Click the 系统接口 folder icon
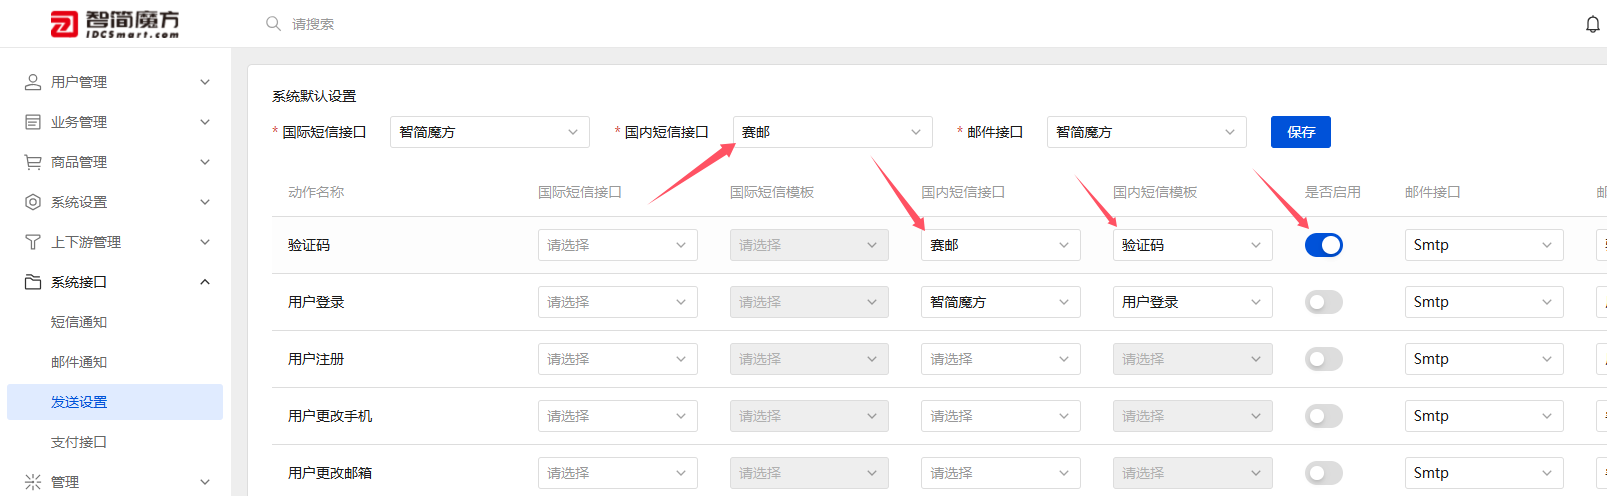The height and width of the screenshot is (496, 1607). pyautogui.click(x=33, y=282)
